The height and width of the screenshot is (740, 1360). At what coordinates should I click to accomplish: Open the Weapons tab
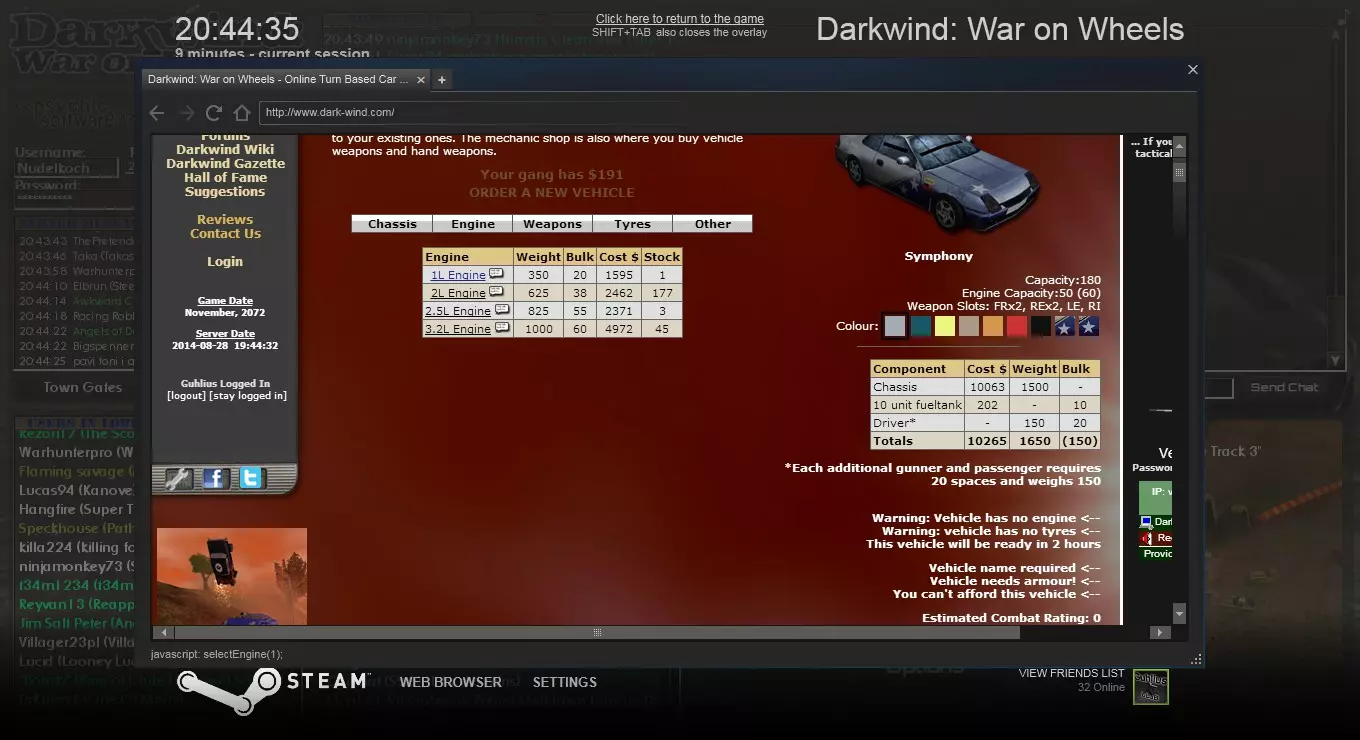pos(552,224)
